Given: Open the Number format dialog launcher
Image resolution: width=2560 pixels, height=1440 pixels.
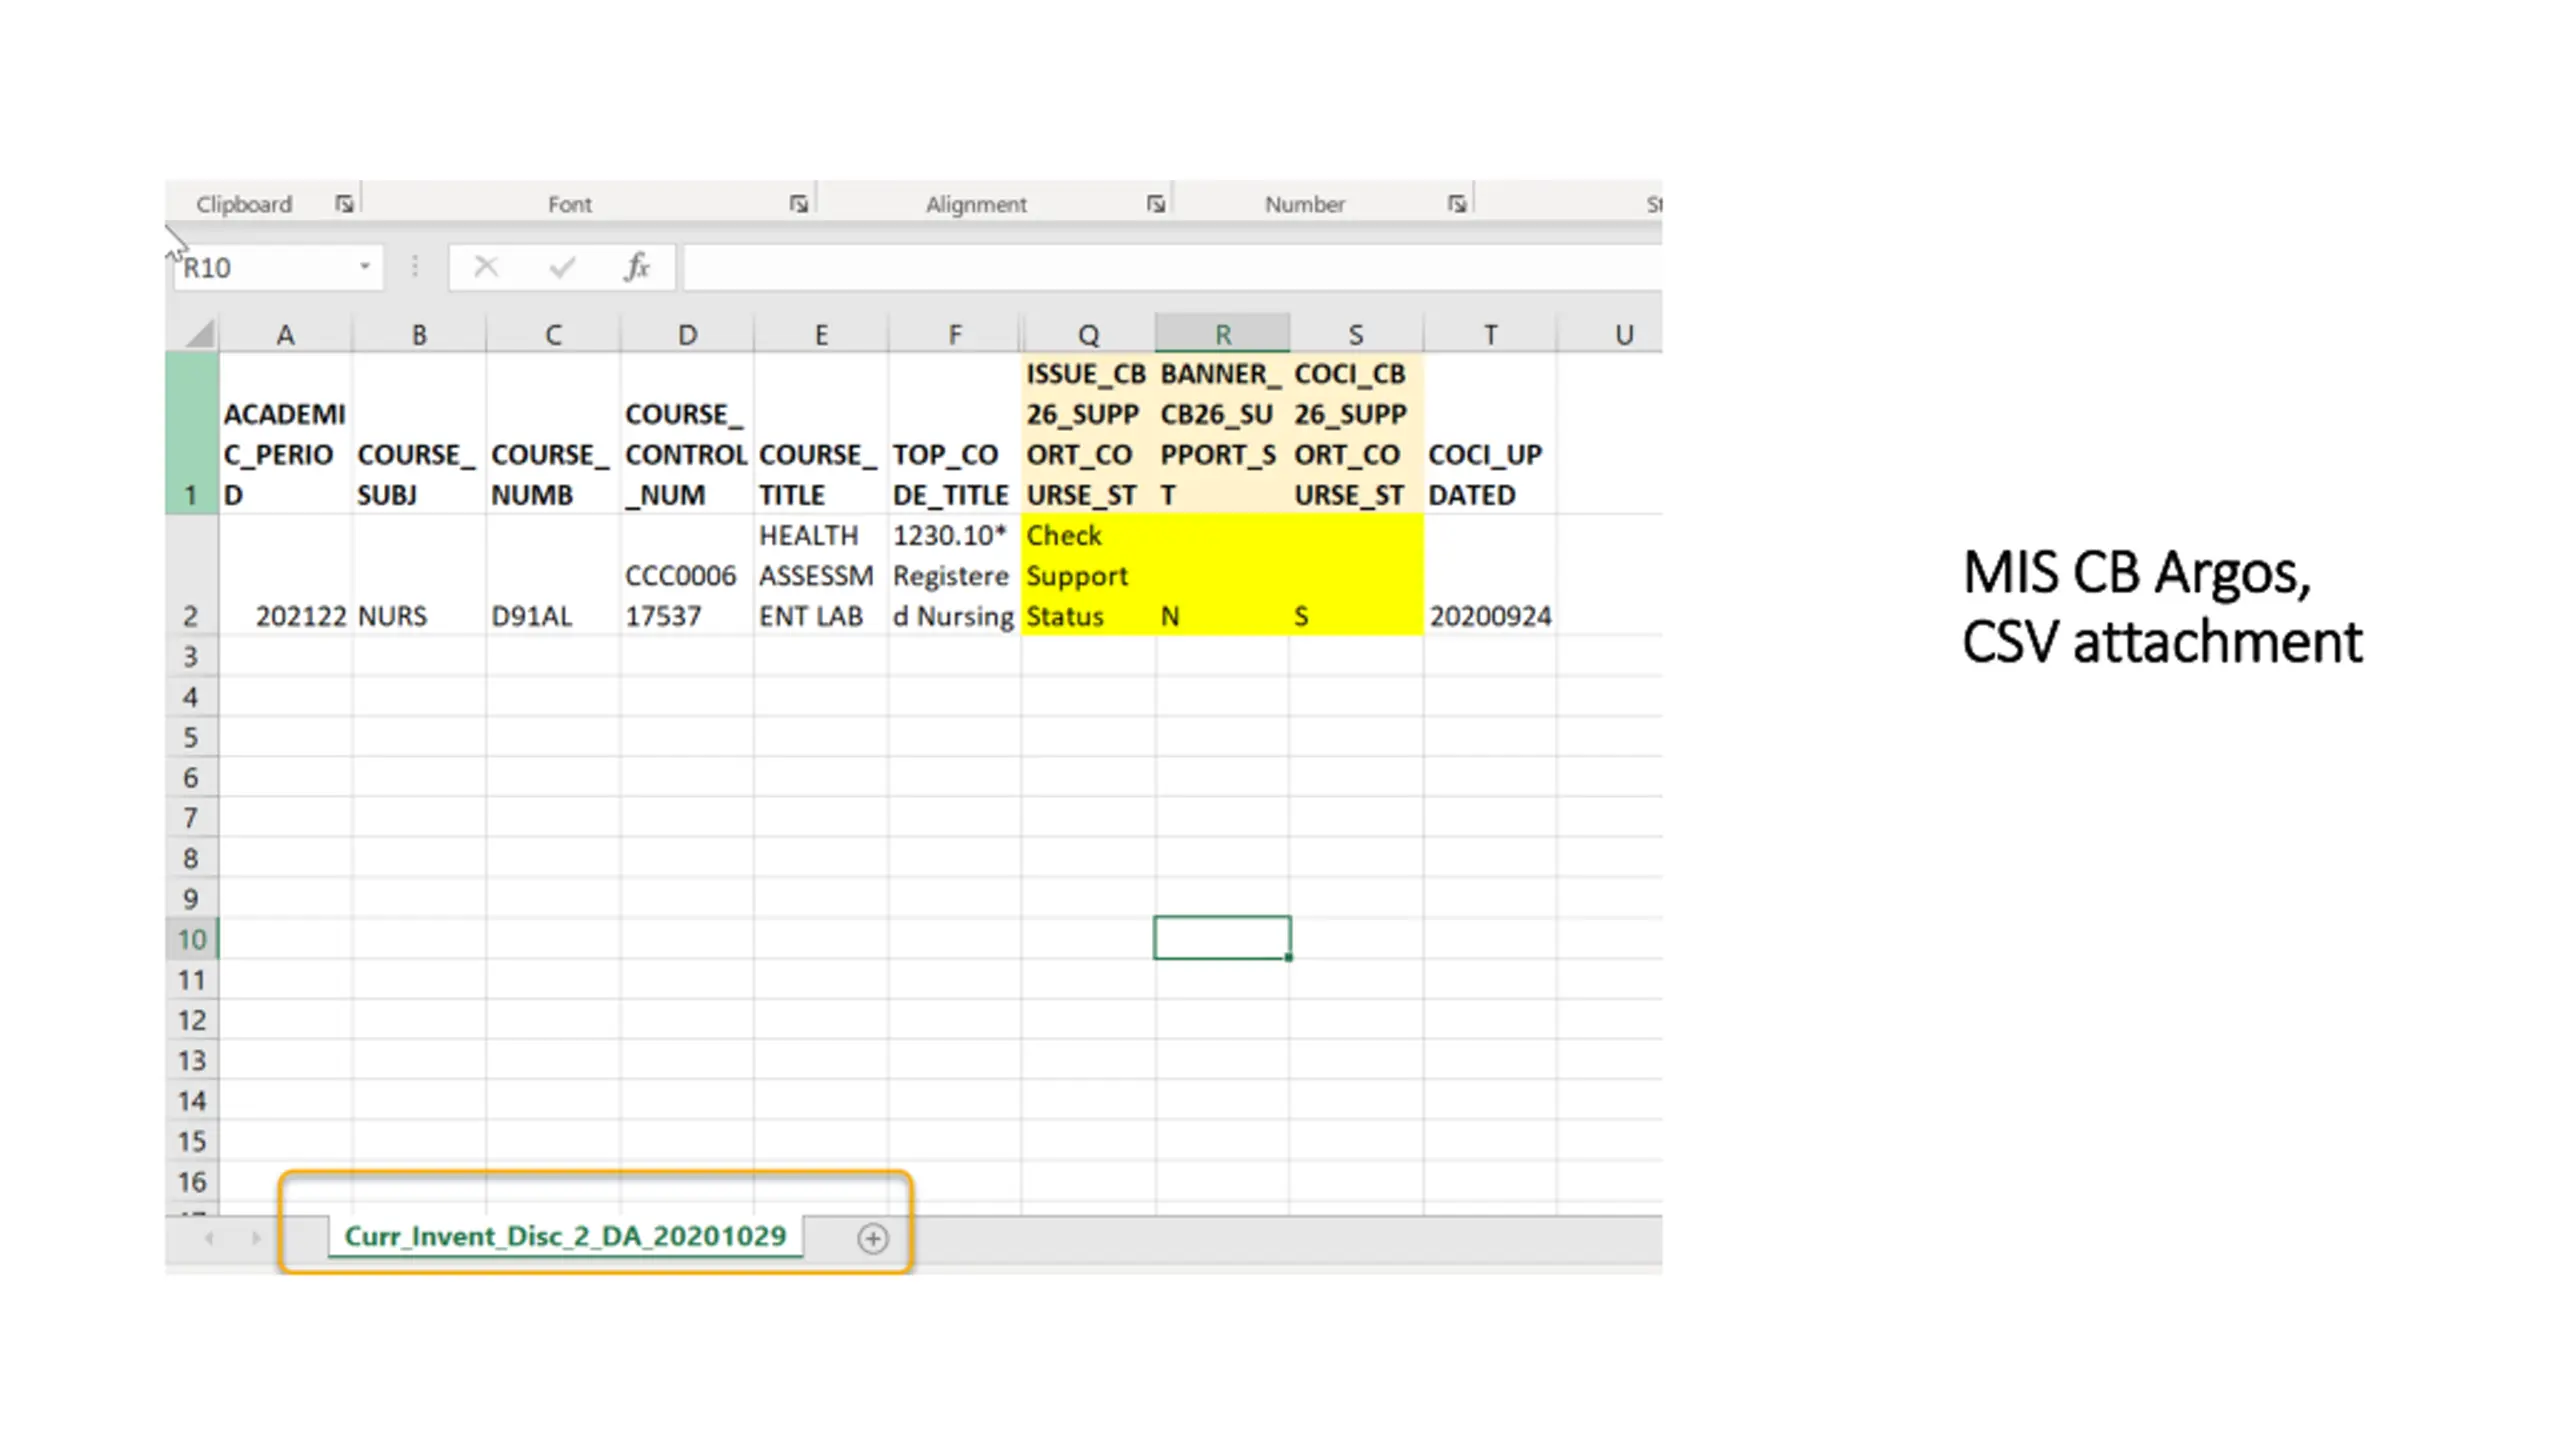Looking at the screenshot, I should (1457, 204).
